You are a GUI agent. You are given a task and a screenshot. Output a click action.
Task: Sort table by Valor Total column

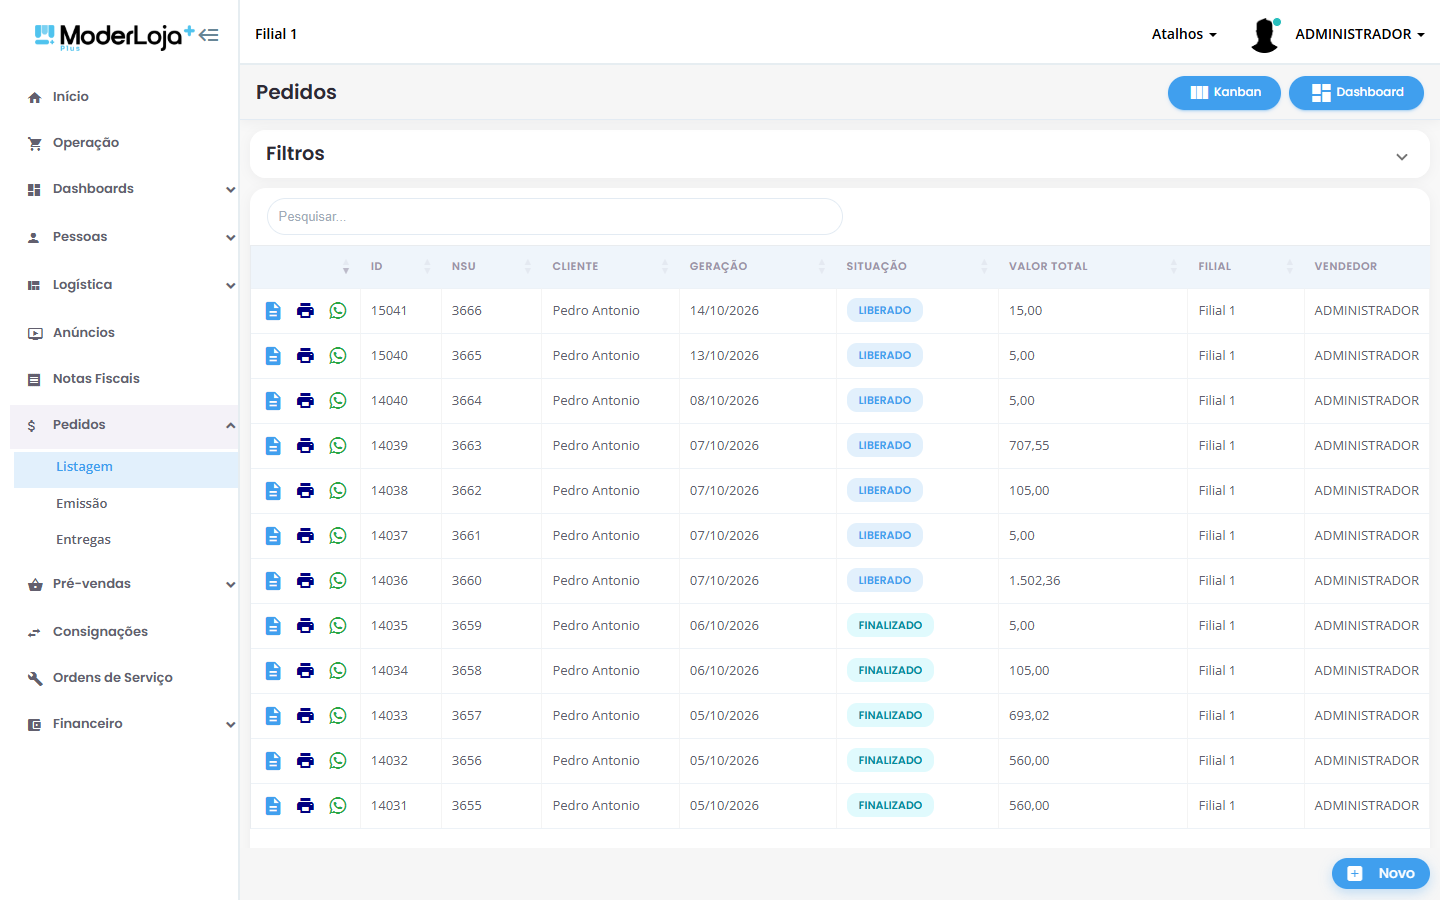pos(1048,267)
